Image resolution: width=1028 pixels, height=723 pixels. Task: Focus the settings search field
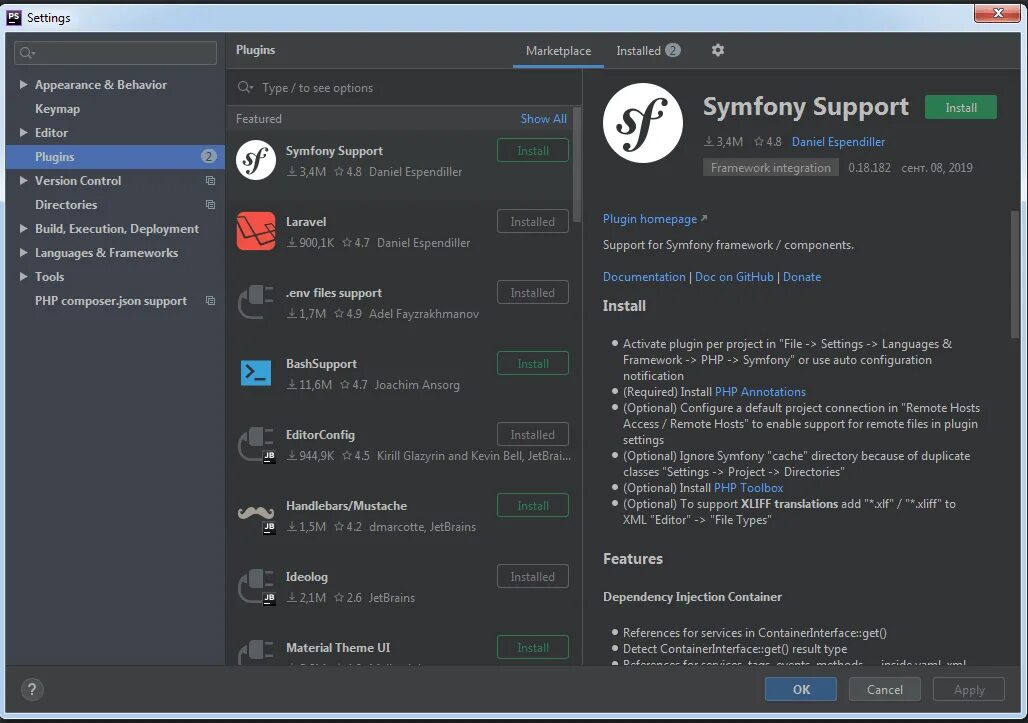tap(115, 53)
